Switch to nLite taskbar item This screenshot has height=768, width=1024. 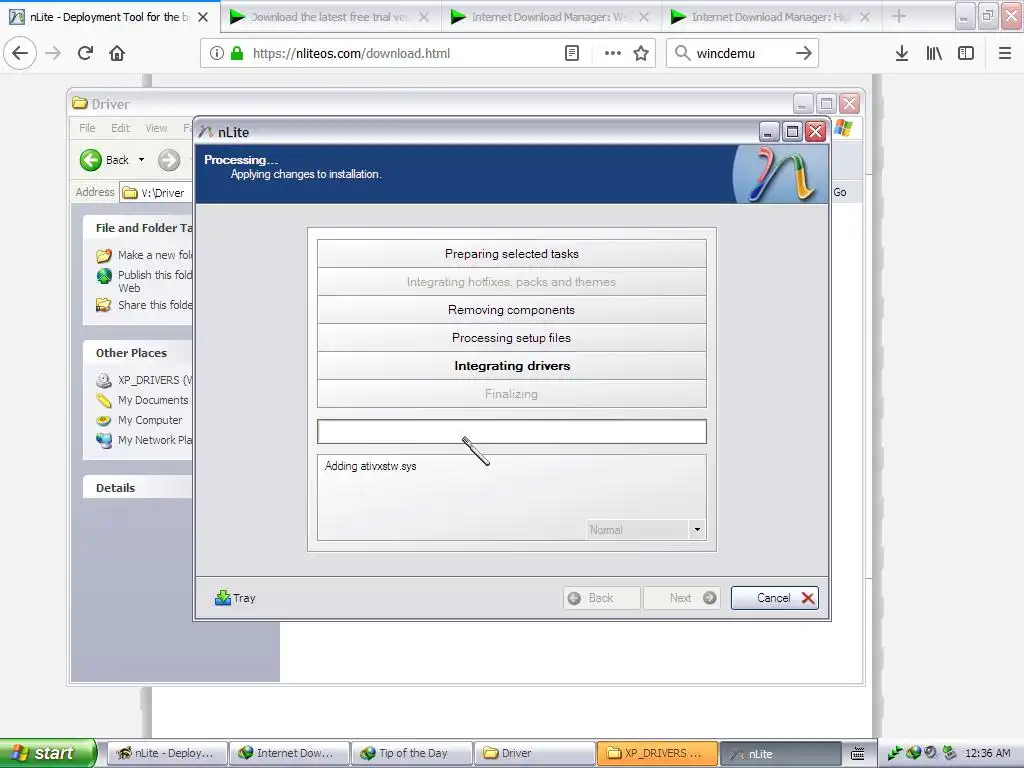pyautogui.click(x=780, y=753)
